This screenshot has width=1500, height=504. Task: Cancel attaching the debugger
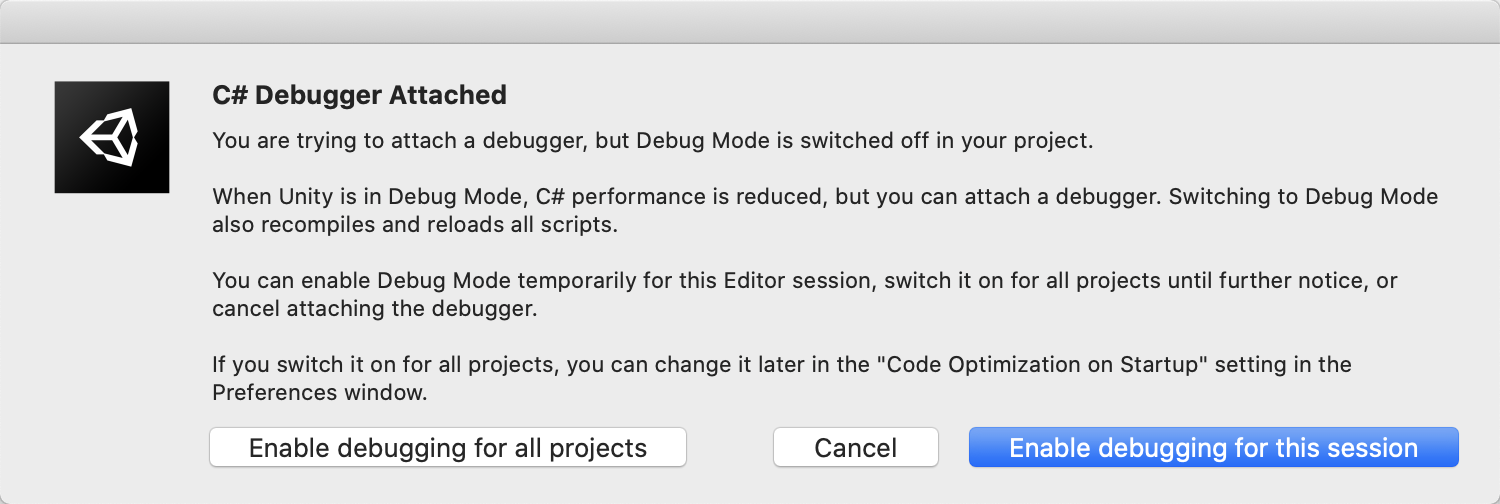(855, 448)
